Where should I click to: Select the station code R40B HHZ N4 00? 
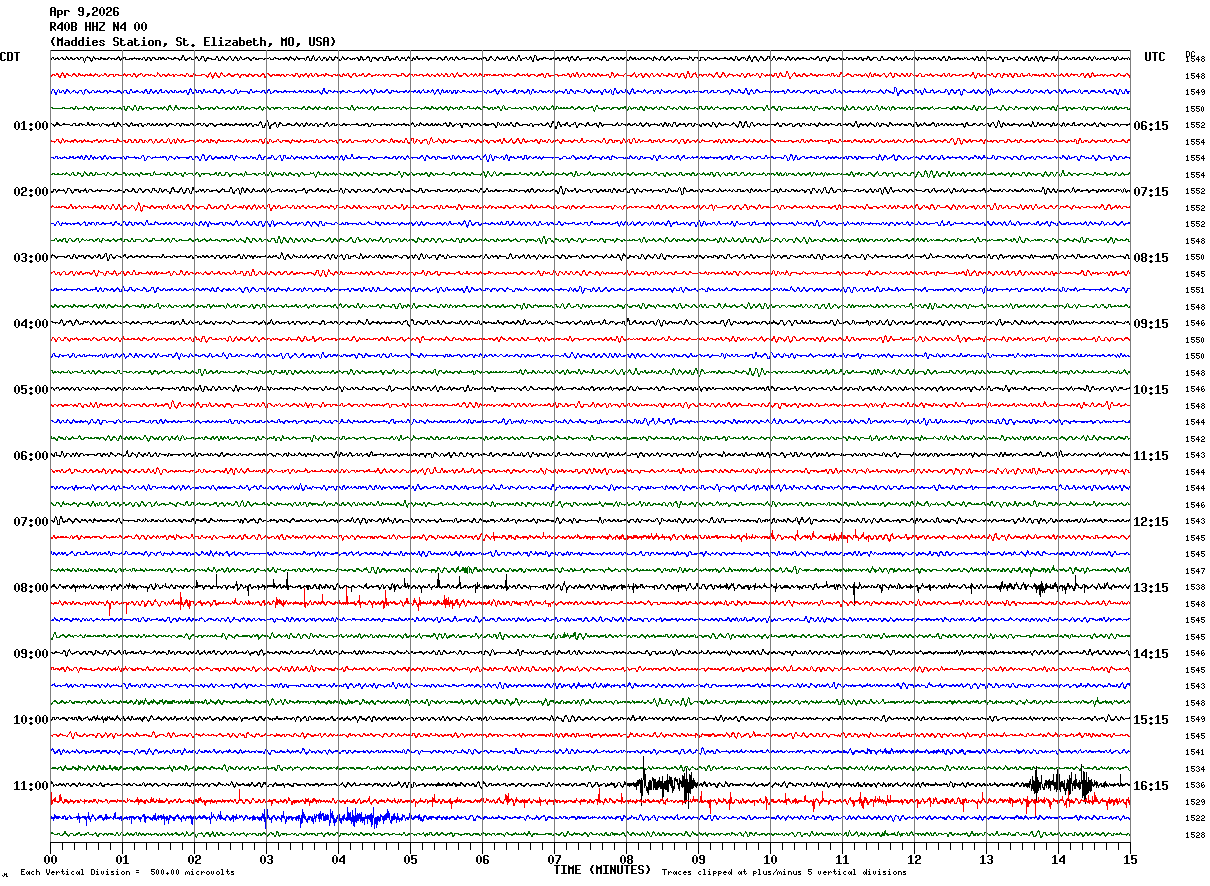tap(98, 27)
